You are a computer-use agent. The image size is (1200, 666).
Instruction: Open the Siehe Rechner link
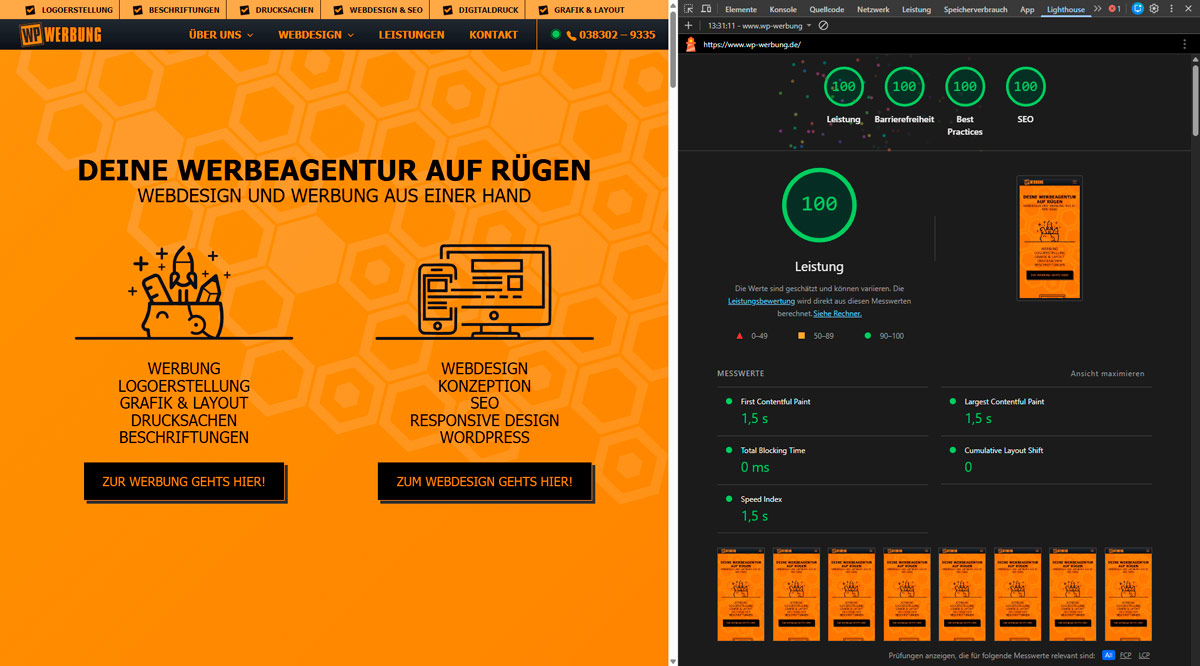pos(837,313)
